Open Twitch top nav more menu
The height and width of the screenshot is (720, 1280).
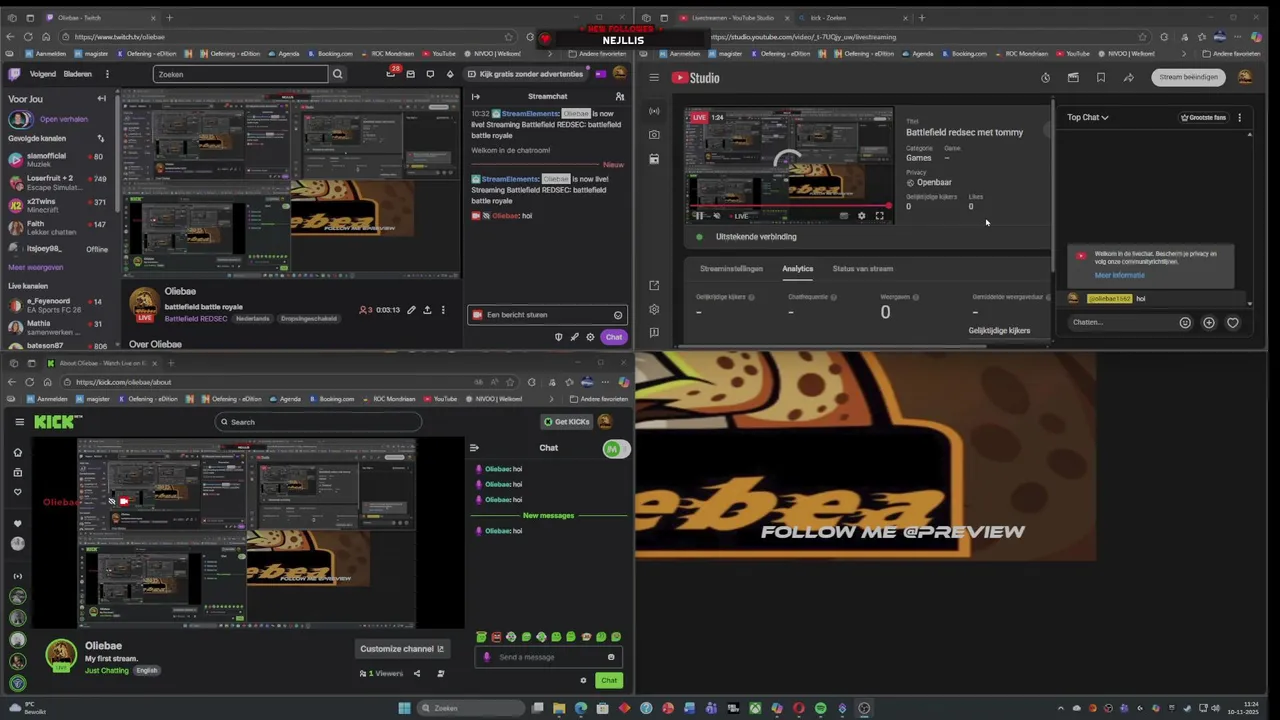(107, 74)
